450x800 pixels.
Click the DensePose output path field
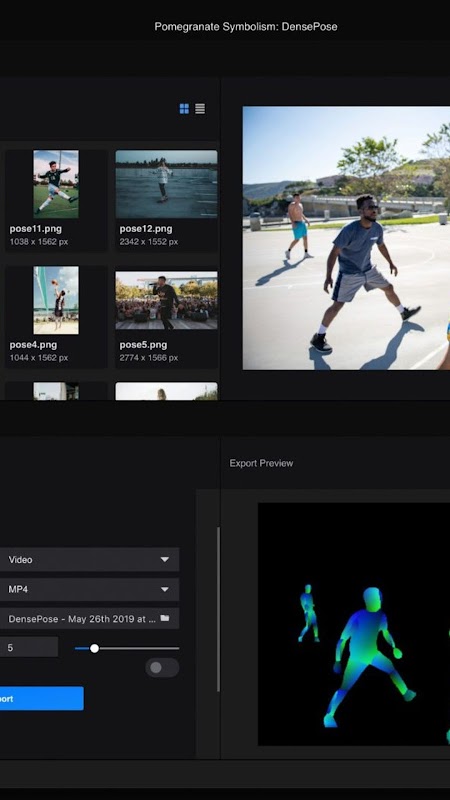click(89, 618)
